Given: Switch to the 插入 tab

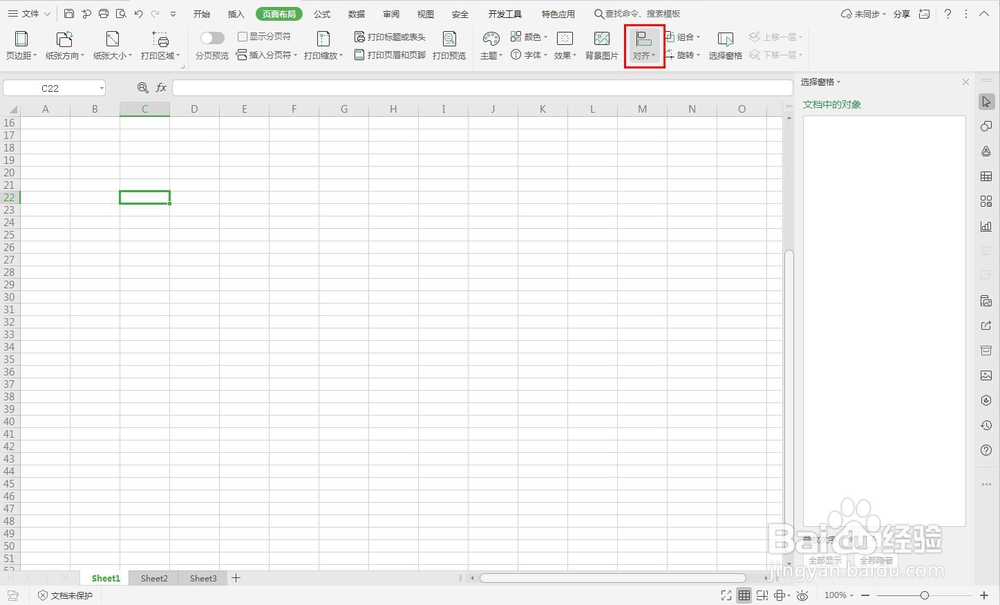Looking at the screenshot, I should pyautogui.click(x=236, y=13).
